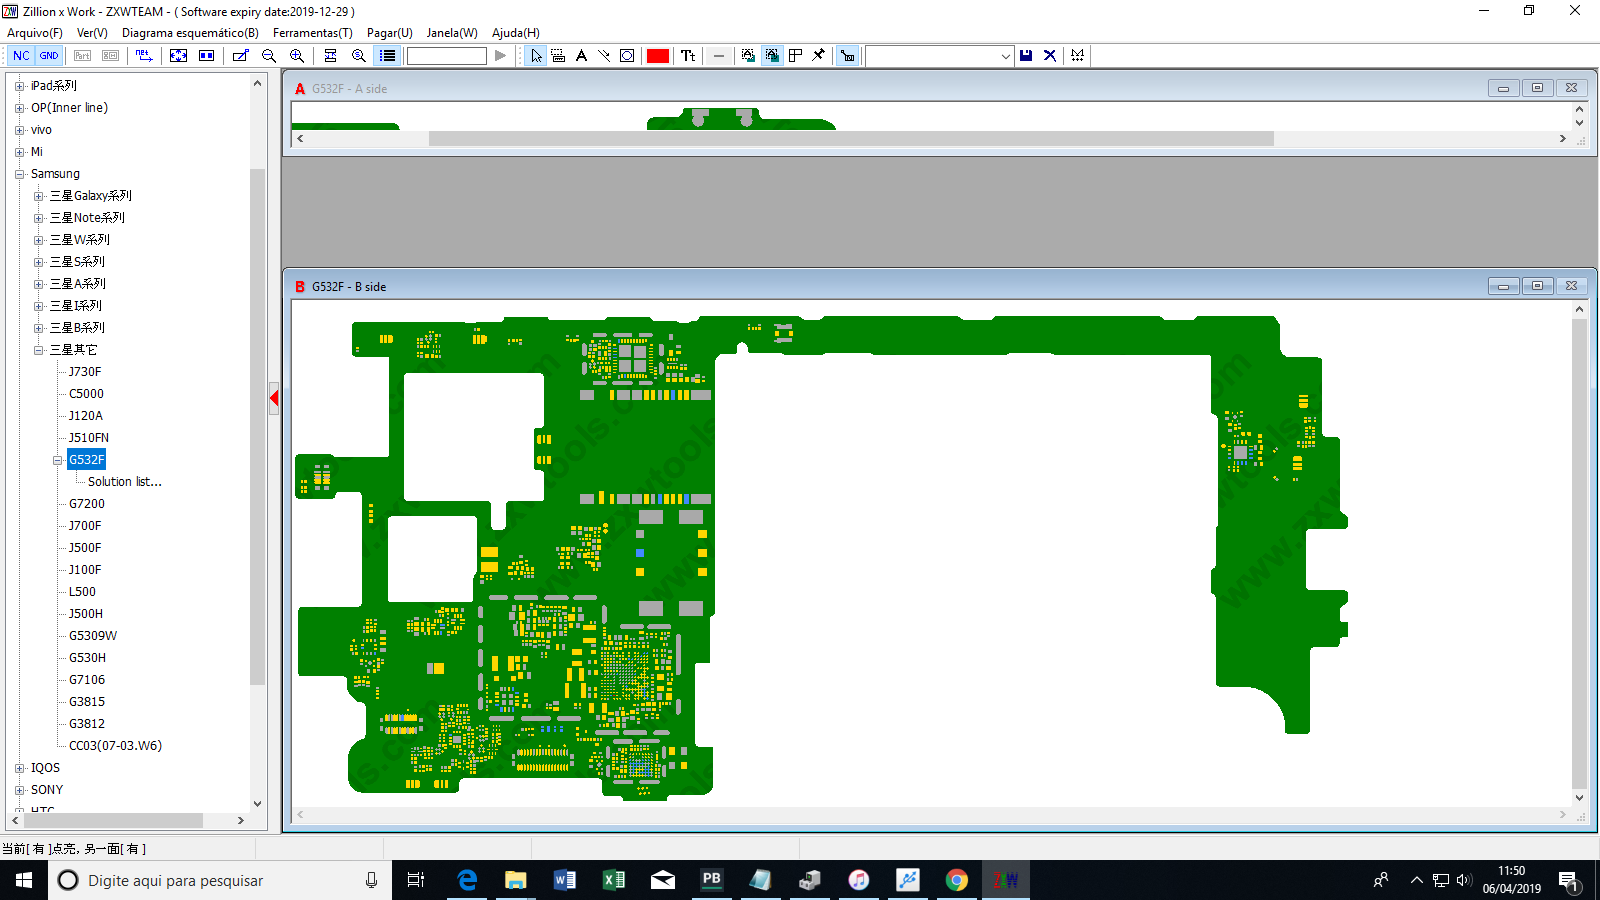Open the Ferramentas(T) menu
The width and height of the screenshot is (1600, 900).
[313, 33]
